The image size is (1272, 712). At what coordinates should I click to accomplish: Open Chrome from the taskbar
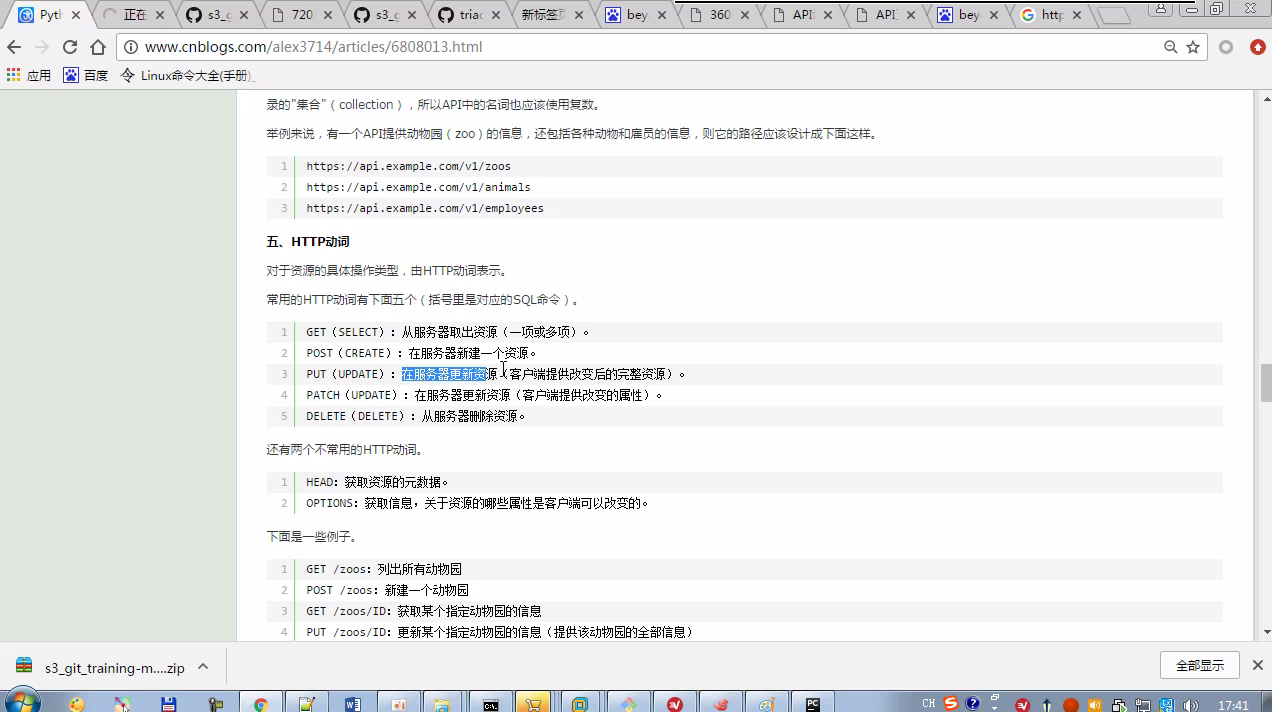[x=261, y=704]
